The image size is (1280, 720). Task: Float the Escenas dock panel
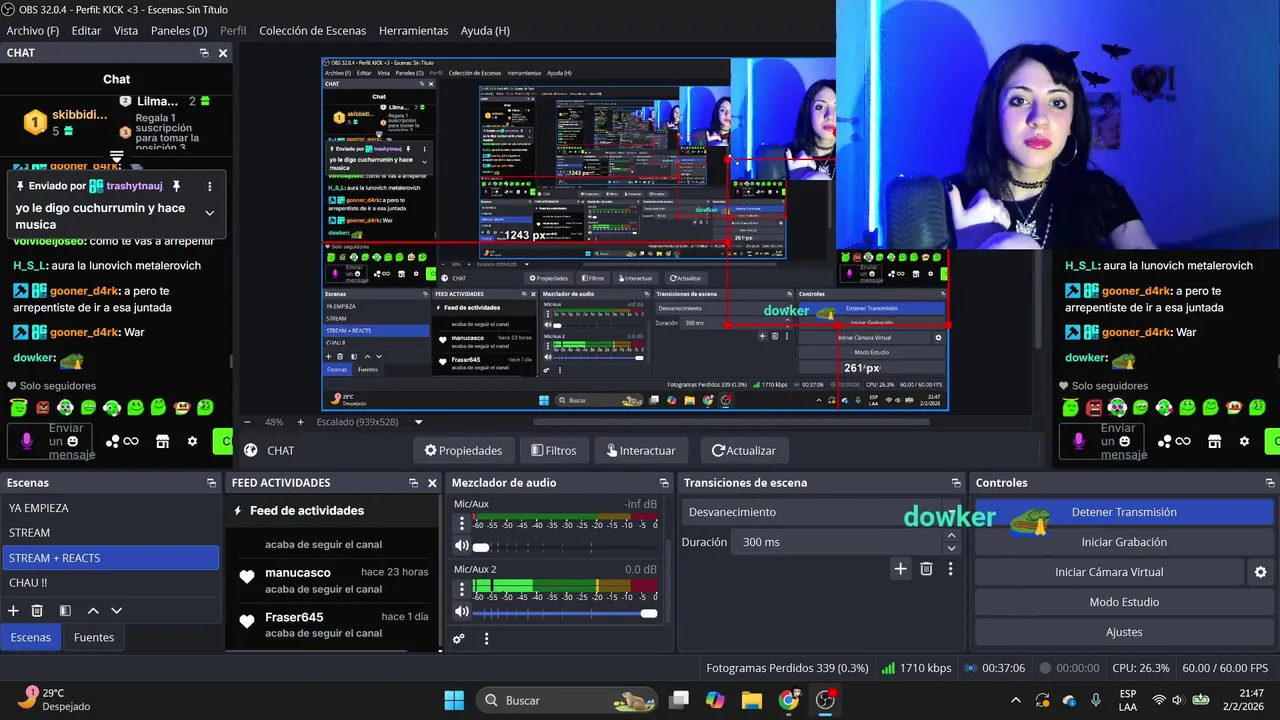(x=211, y=483)
